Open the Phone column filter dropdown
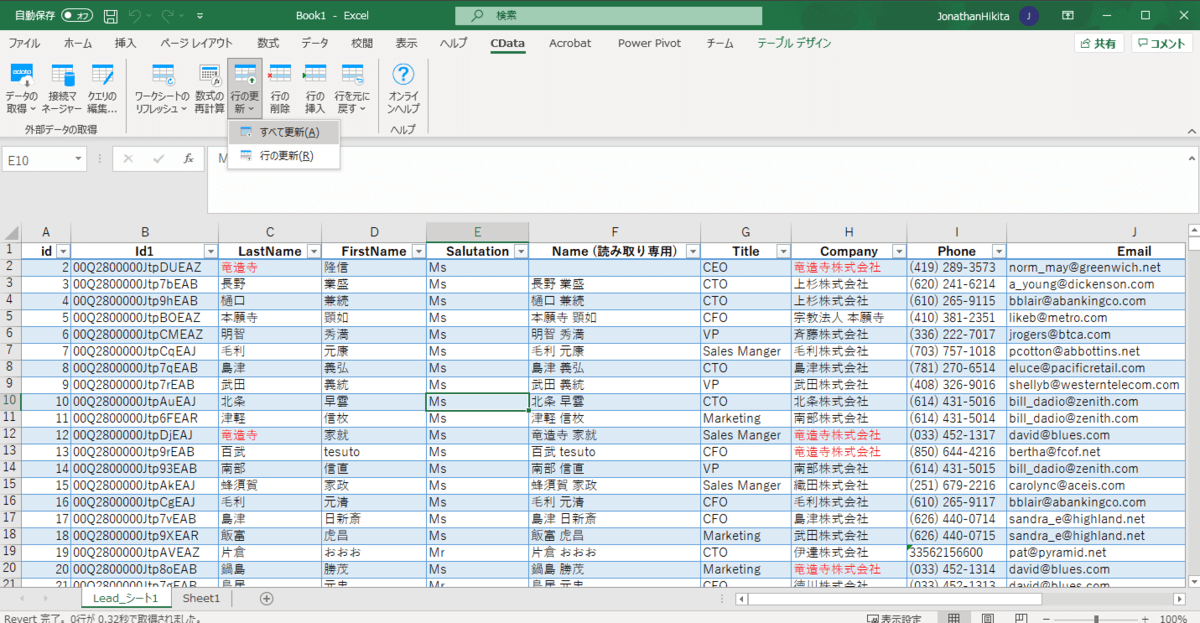Viewport: 1200px width, 623px height. (x=997, y=252)
